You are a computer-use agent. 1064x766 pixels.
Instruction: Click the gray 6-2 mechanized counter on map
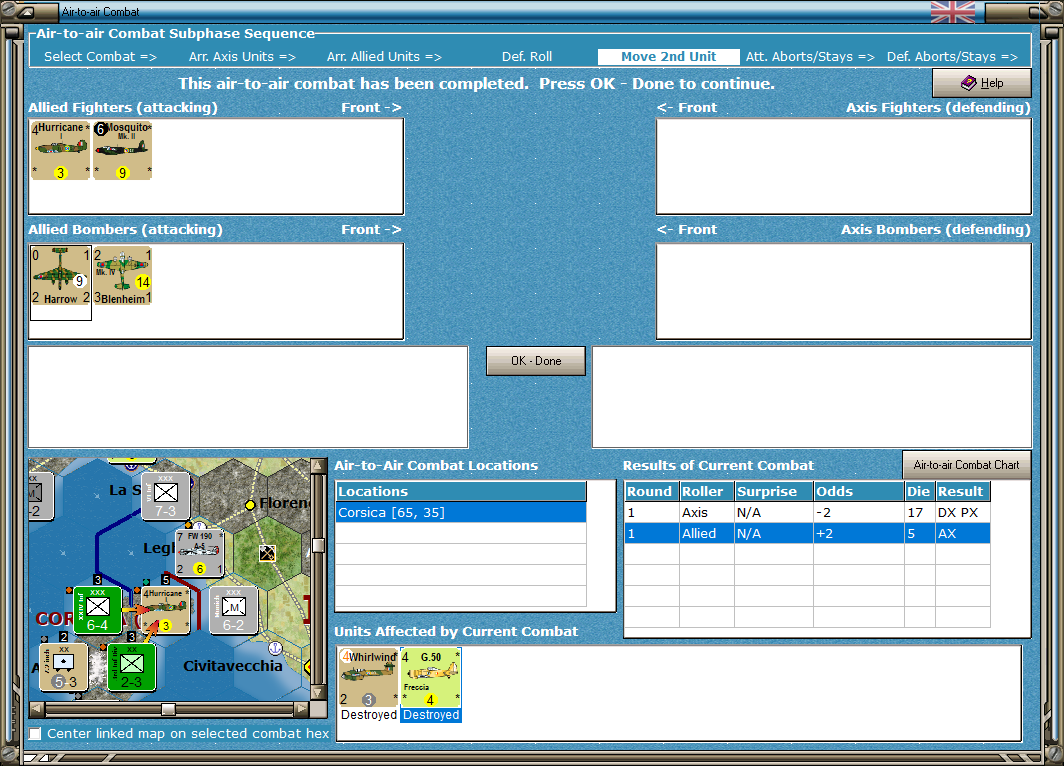tap(233, 611)
